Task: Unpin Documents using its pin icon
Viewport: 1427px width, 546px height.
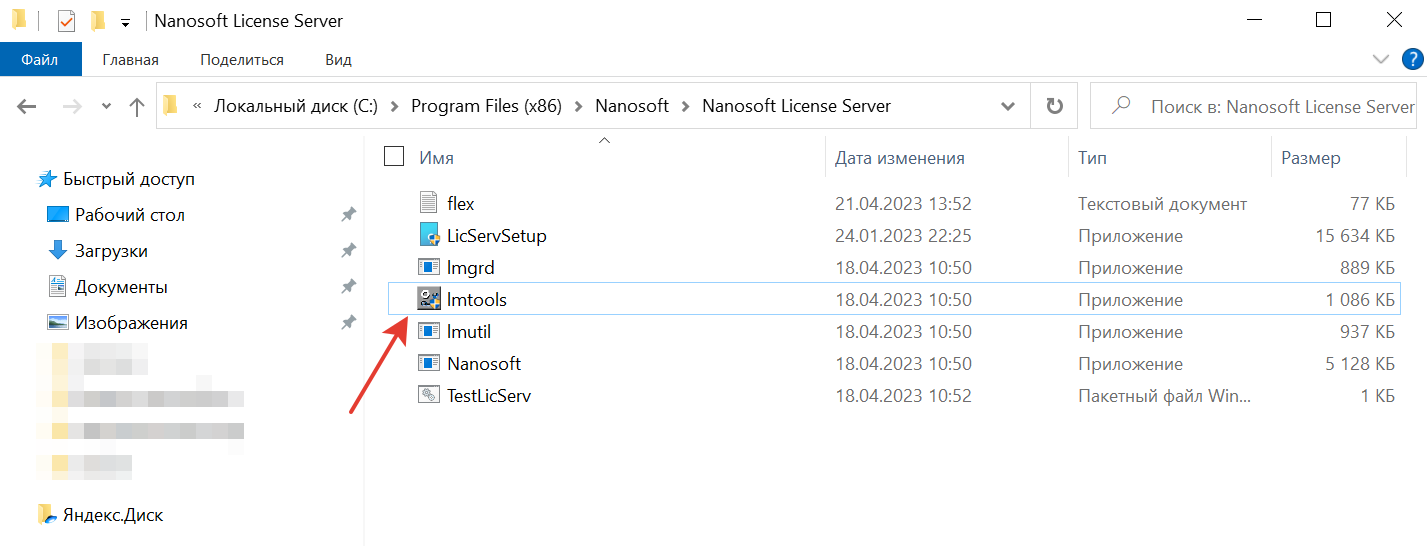Action: coord(348,287)
